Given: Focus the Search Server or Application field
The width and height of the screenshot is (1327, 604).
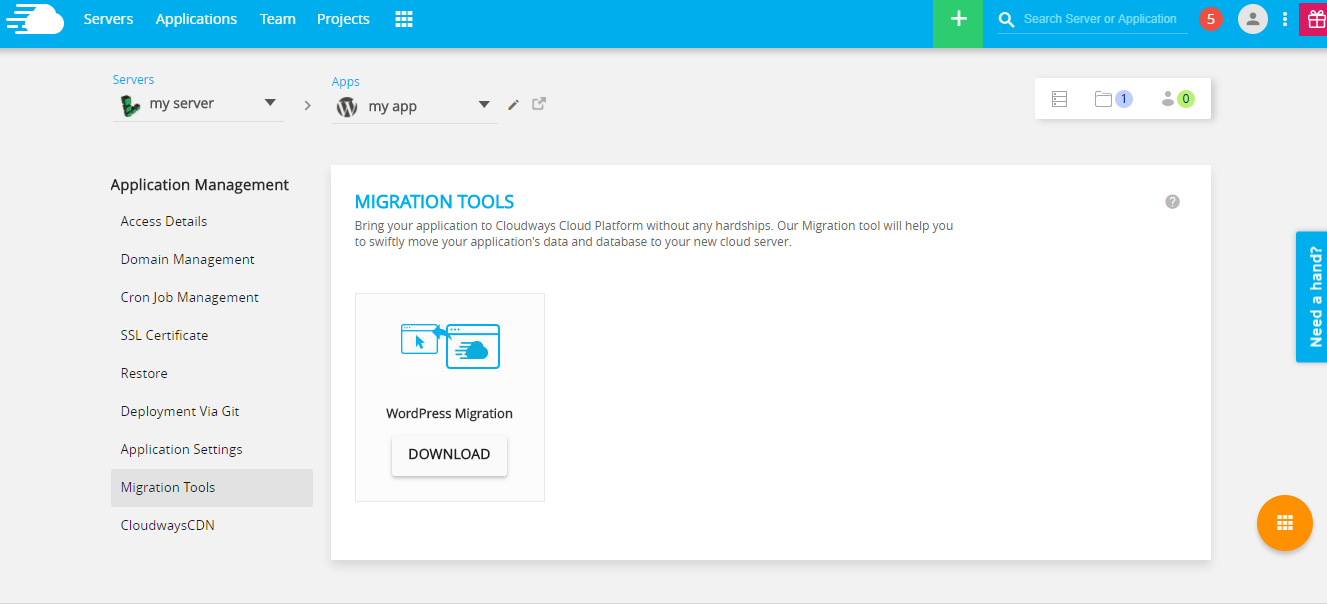Looking at the screenshot, I should (x=1104, y=19).
